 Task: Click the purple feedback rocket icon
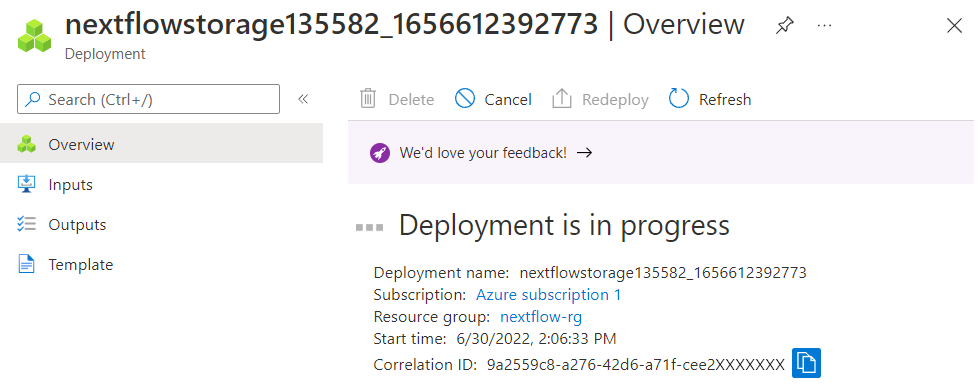tap(380, 152)
